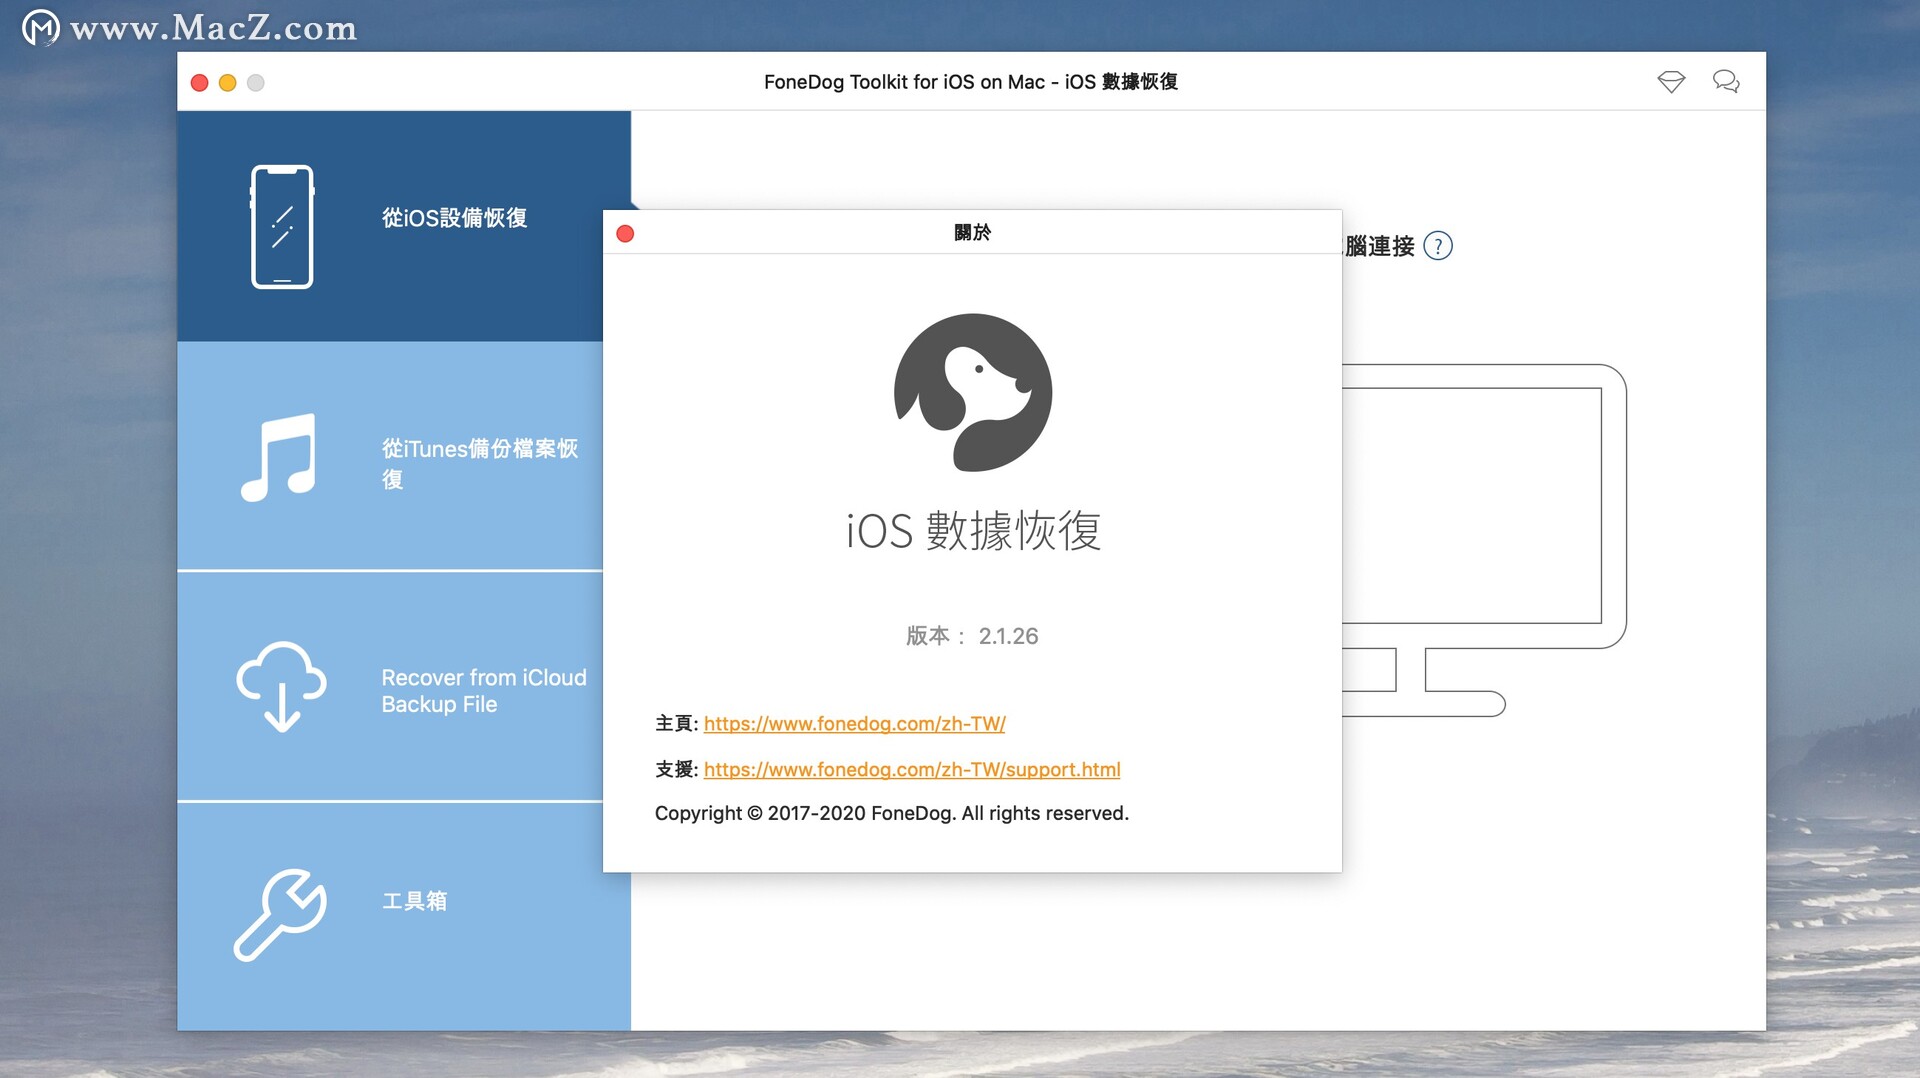Click the phone icon for iOS device recovery
Screen dimensions: 1920x1078
[x=282, y=227]
